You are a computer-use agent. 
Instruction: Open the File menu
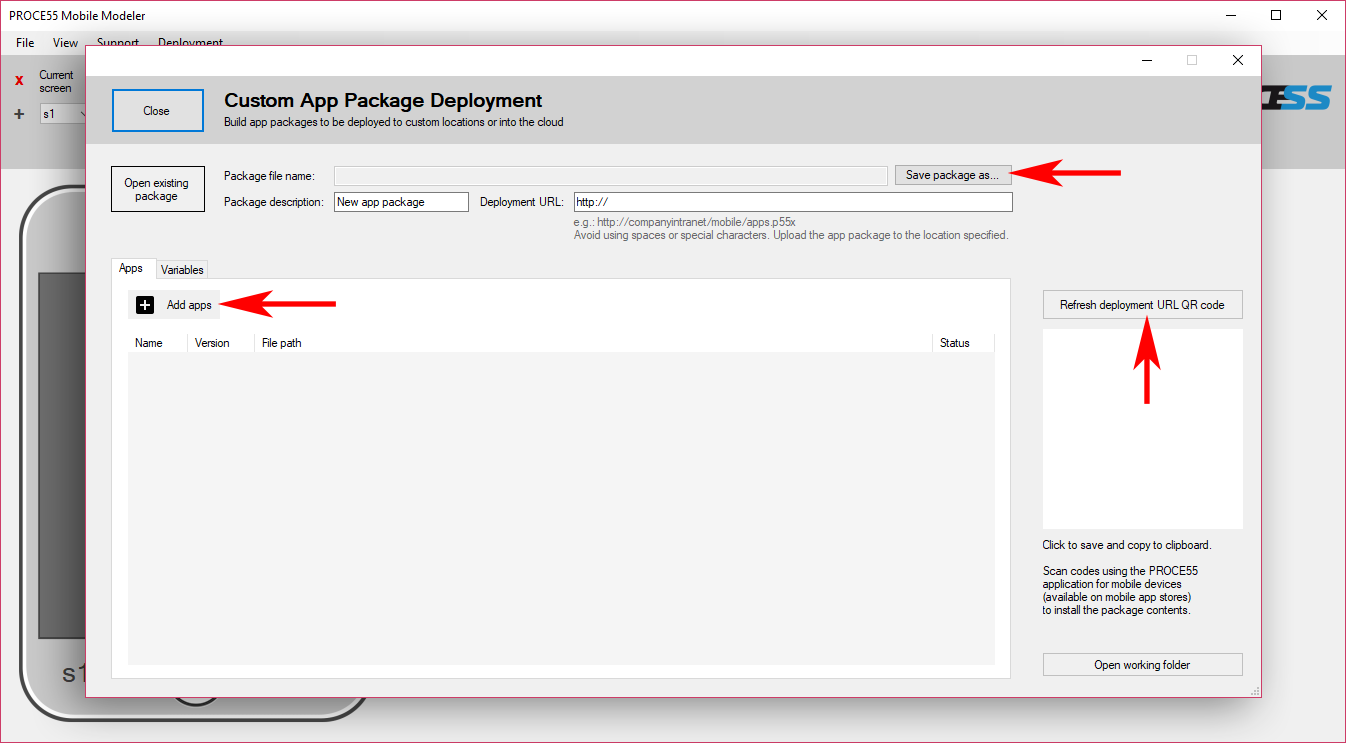25,43
